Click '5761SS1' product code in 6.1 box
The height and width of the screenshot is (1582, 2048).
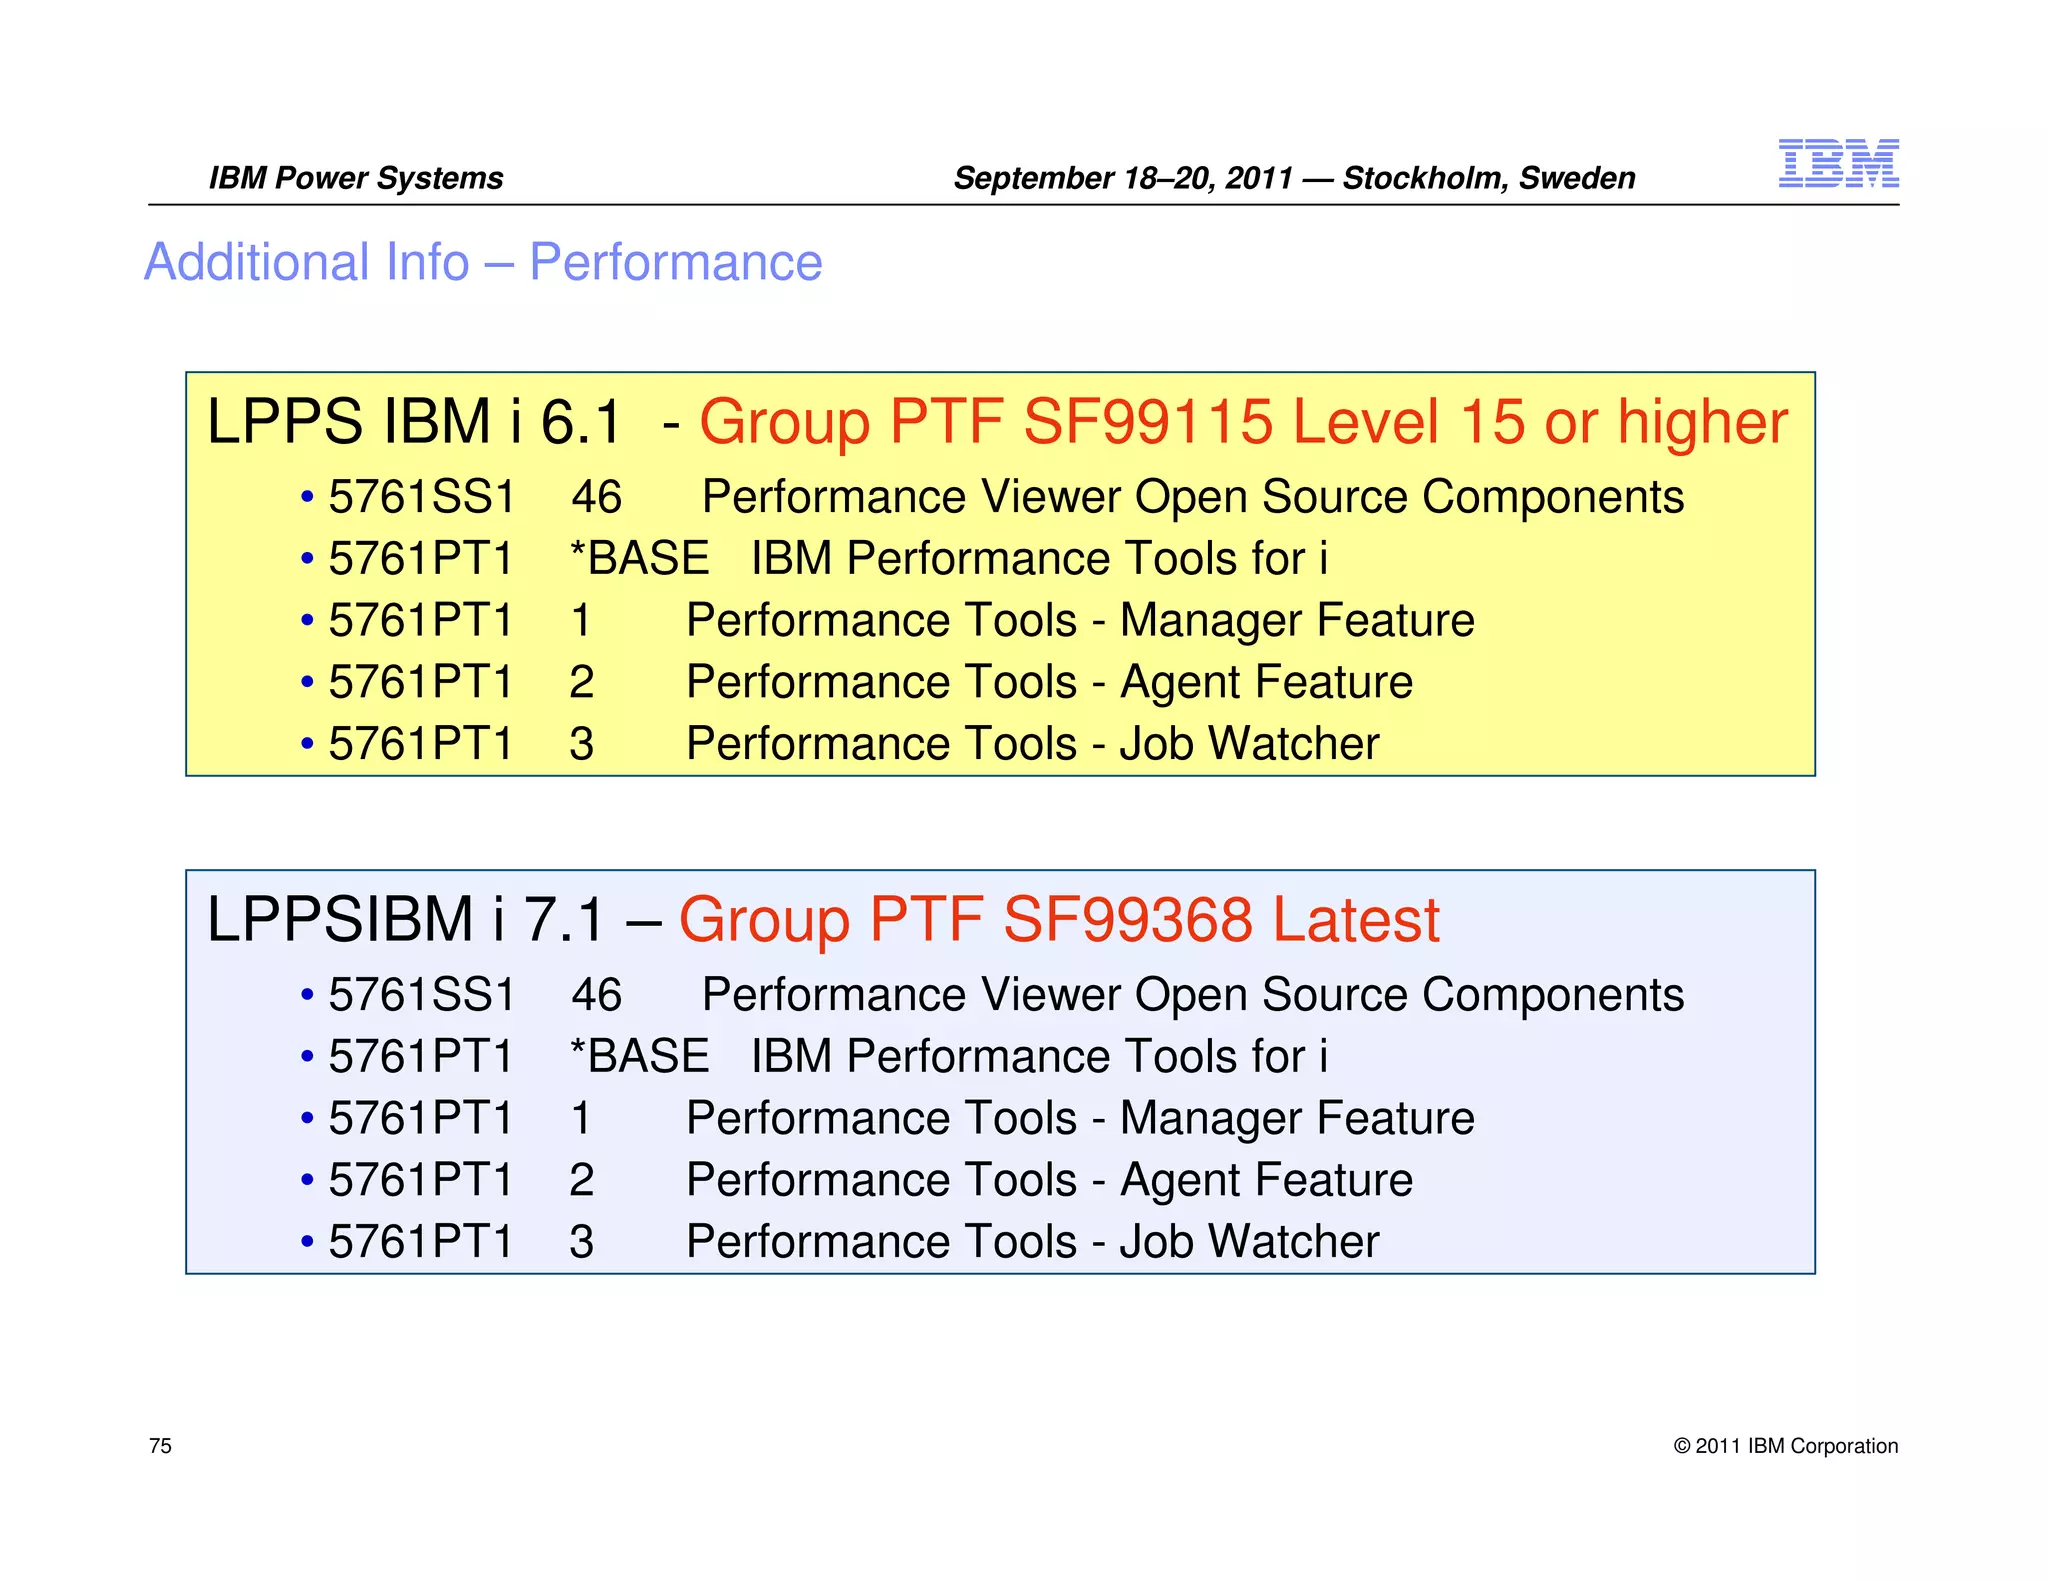coord(421,497)
